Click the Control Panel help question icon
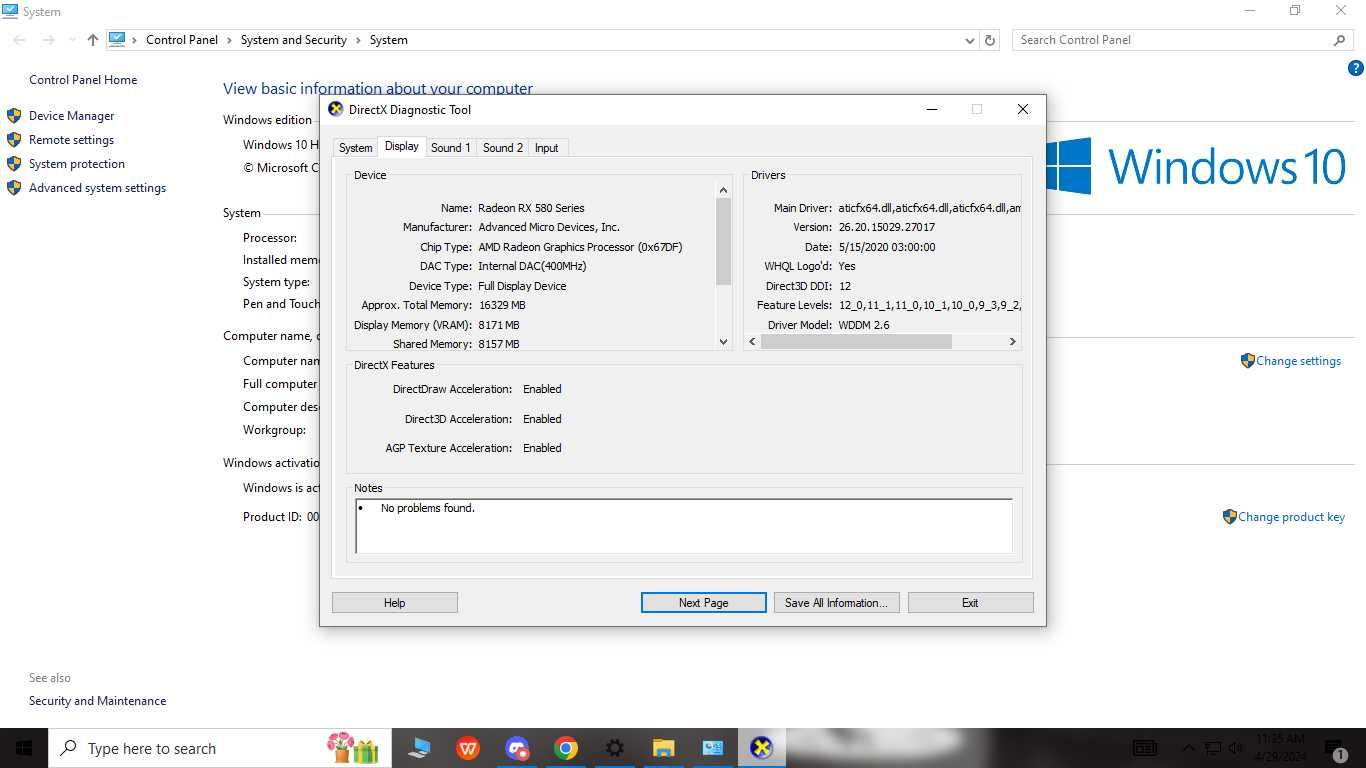Screen dimensions: 1366x768 (1356, 69)
